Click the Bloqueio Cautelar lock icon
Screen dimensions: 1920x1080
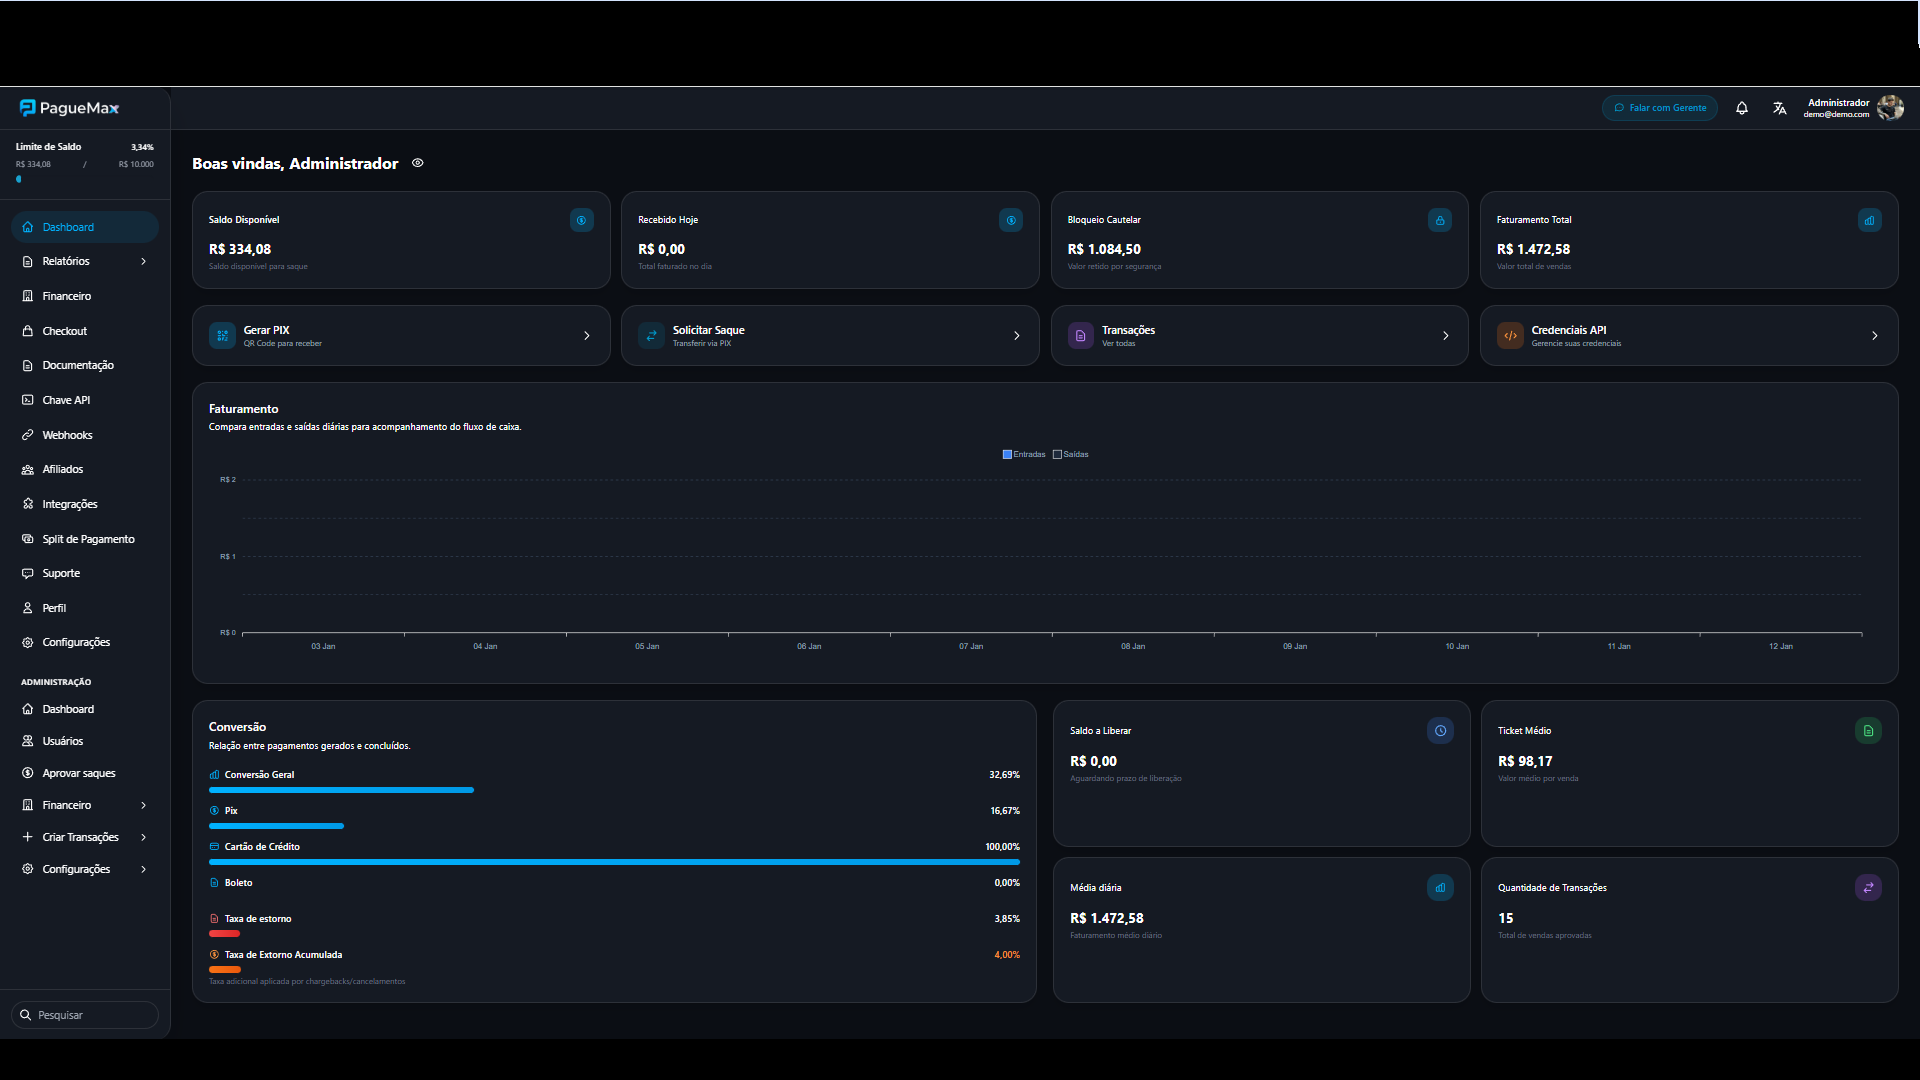click(x=1440, y=220)
